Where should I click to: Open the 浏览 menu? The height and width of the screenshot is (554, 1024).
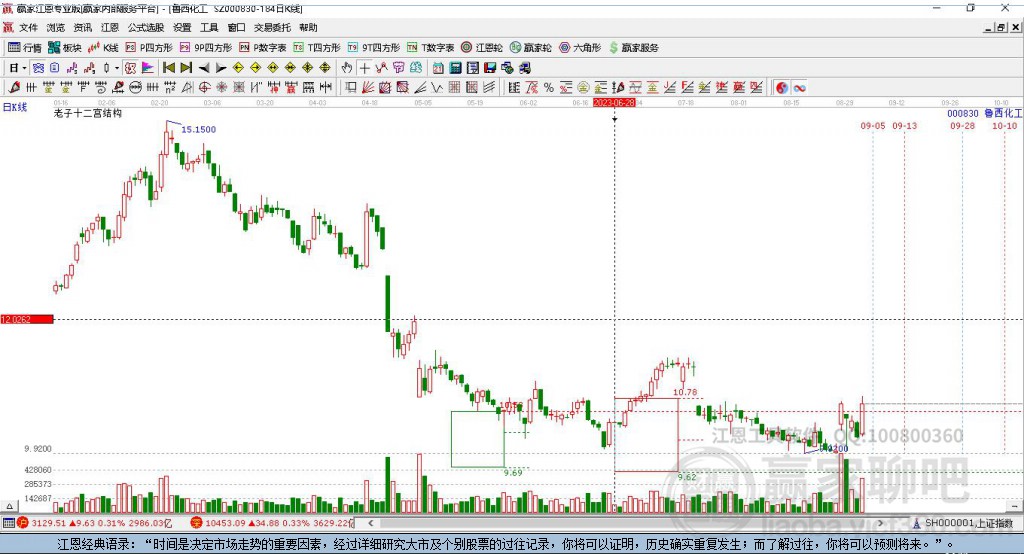click(56, 27)
